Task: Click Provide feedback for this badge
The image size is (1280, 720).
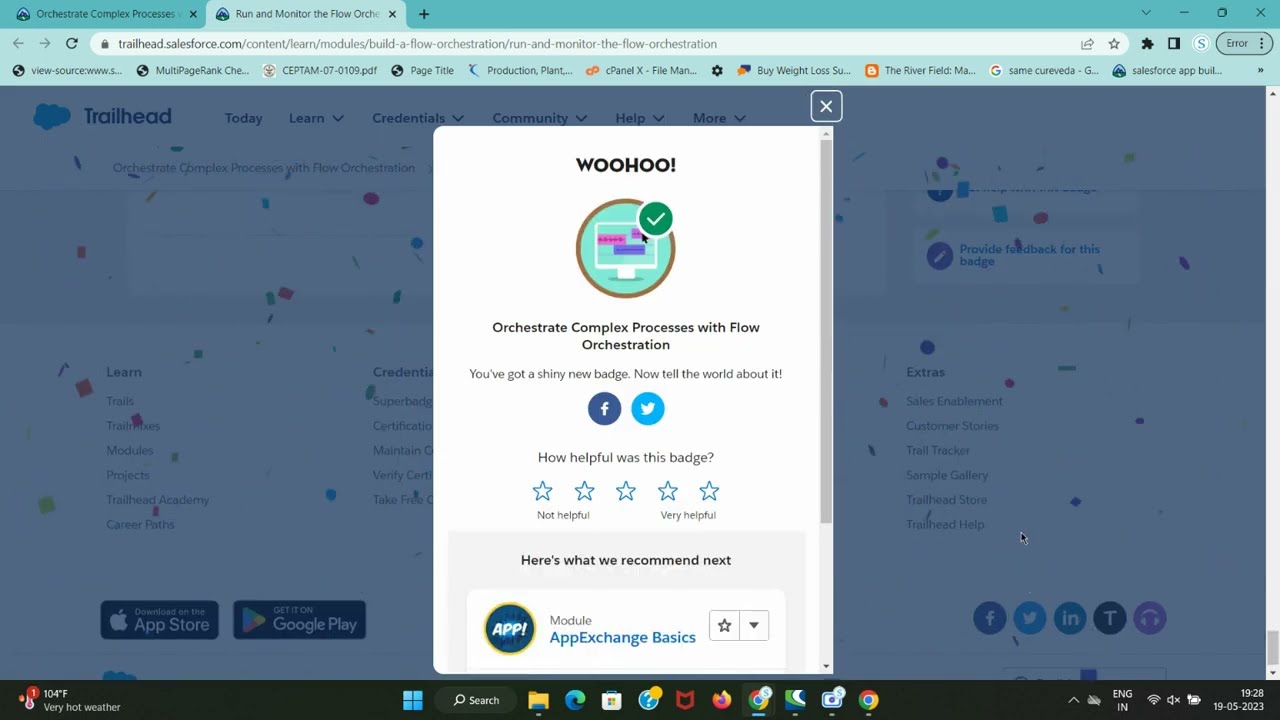Action: pos(1029,255)
